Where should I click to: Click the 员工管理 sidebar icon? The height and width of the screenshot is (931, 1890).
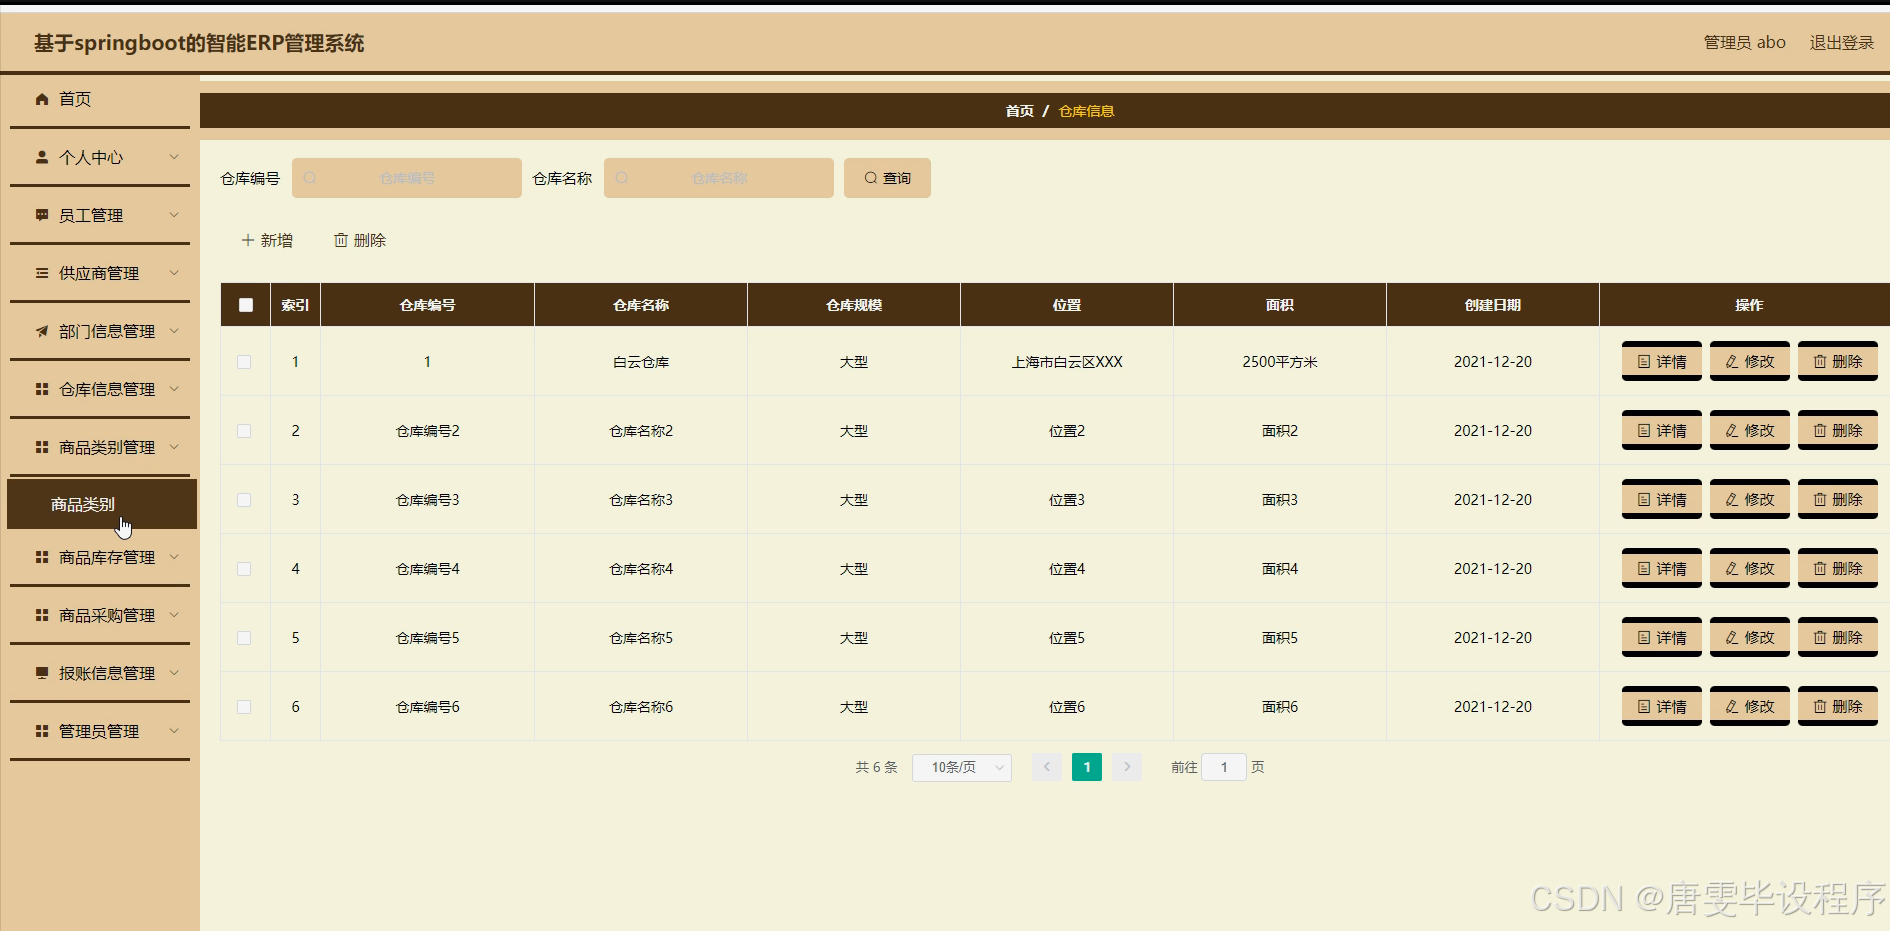coord(42,215)
